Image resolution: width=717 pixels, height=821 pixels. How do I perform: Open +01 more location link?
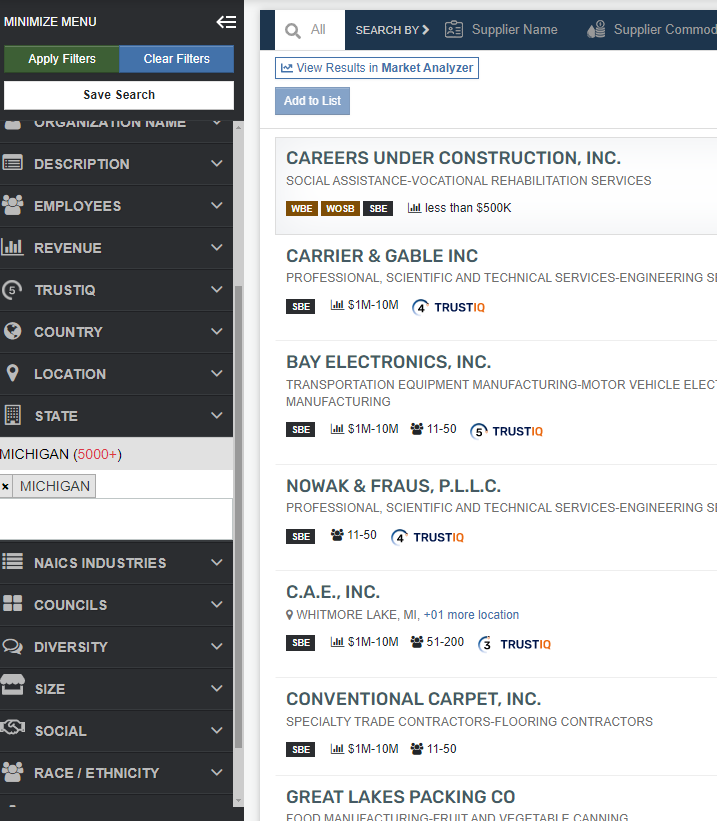click(471, 615)
